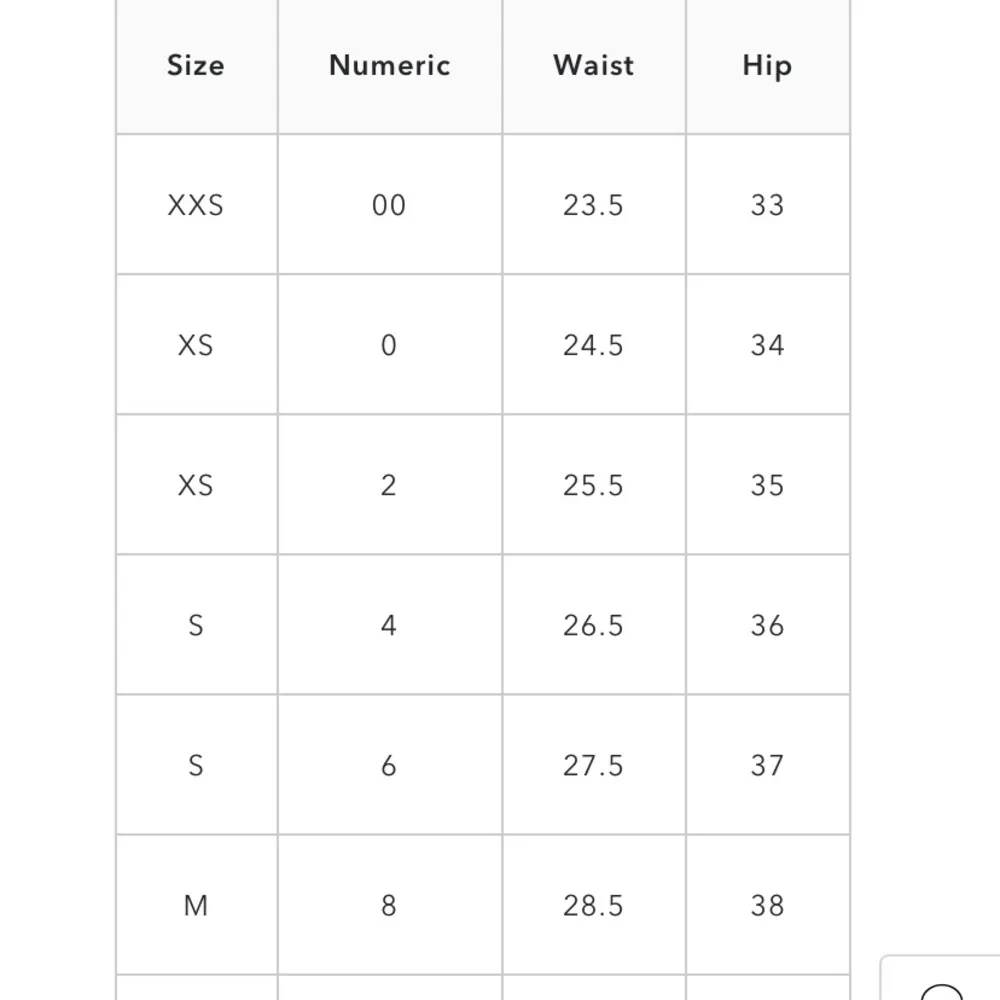The width and height of the screenshot is (1000, 1000).
Task: Click the M size cell
Action: (196, 905)
